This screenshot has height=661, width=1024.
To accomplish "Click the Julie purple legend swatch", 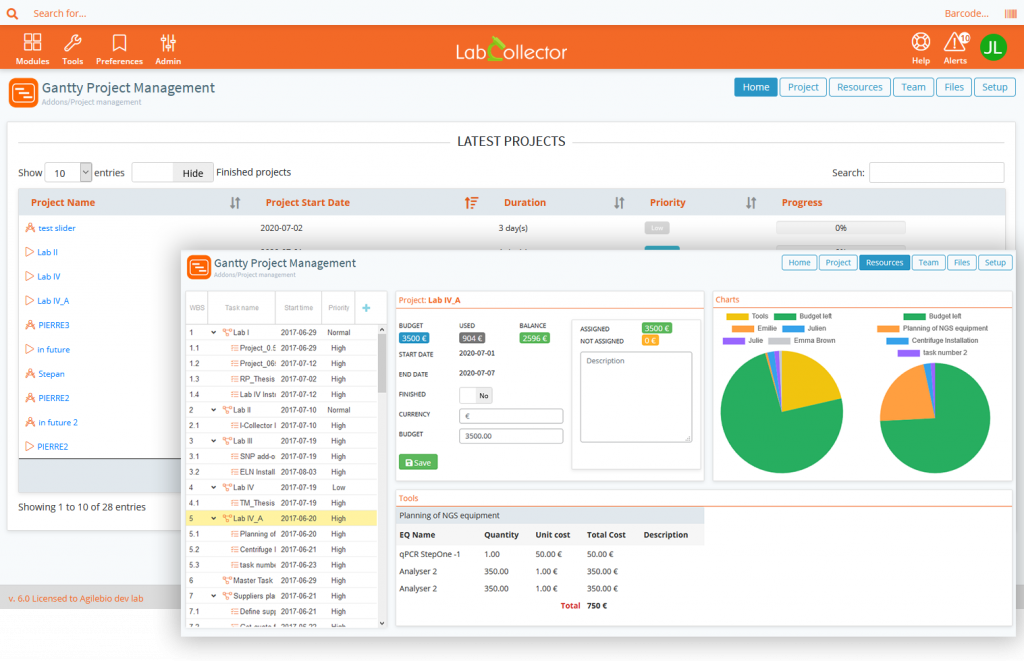I will (x=733, y=341).
